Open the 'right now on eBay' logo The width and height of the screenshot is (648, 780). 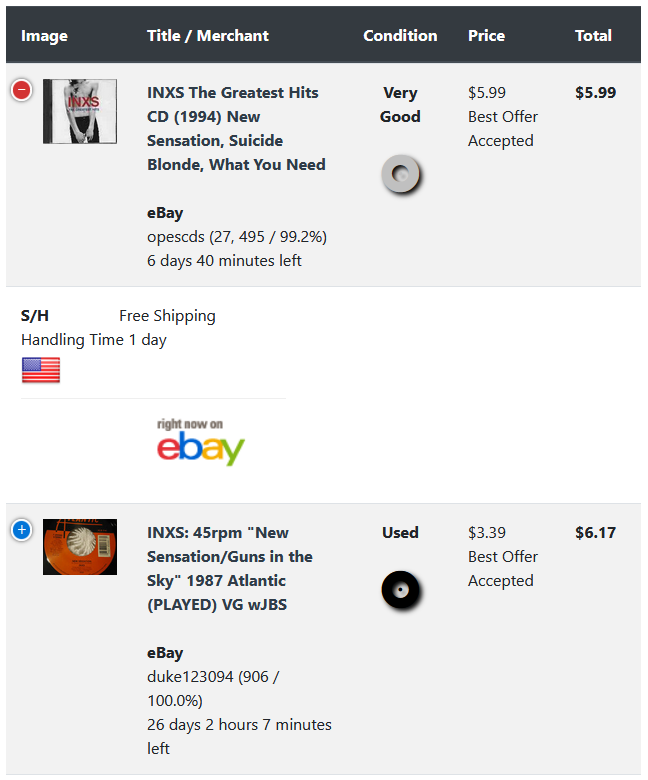(200, 442)
